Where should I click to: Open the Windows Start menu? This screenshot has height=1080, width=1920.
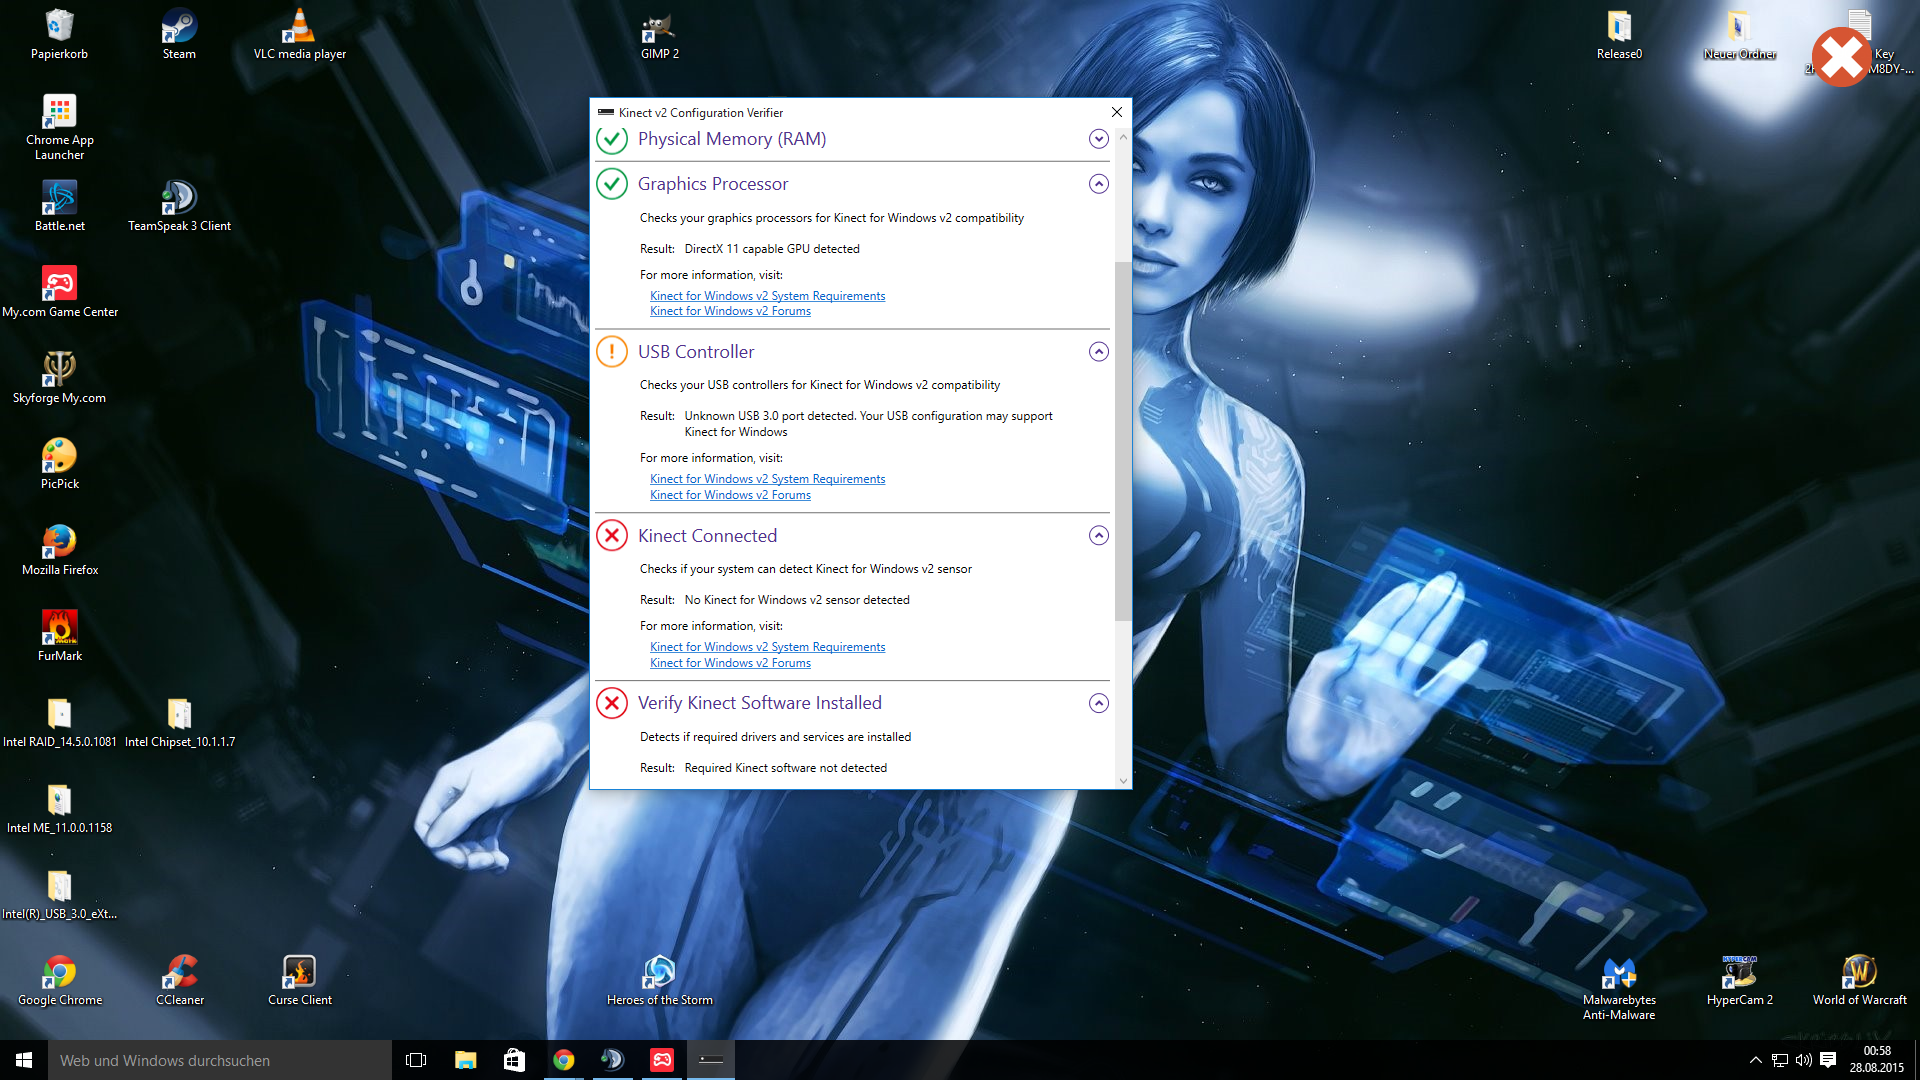(24, 1060)
